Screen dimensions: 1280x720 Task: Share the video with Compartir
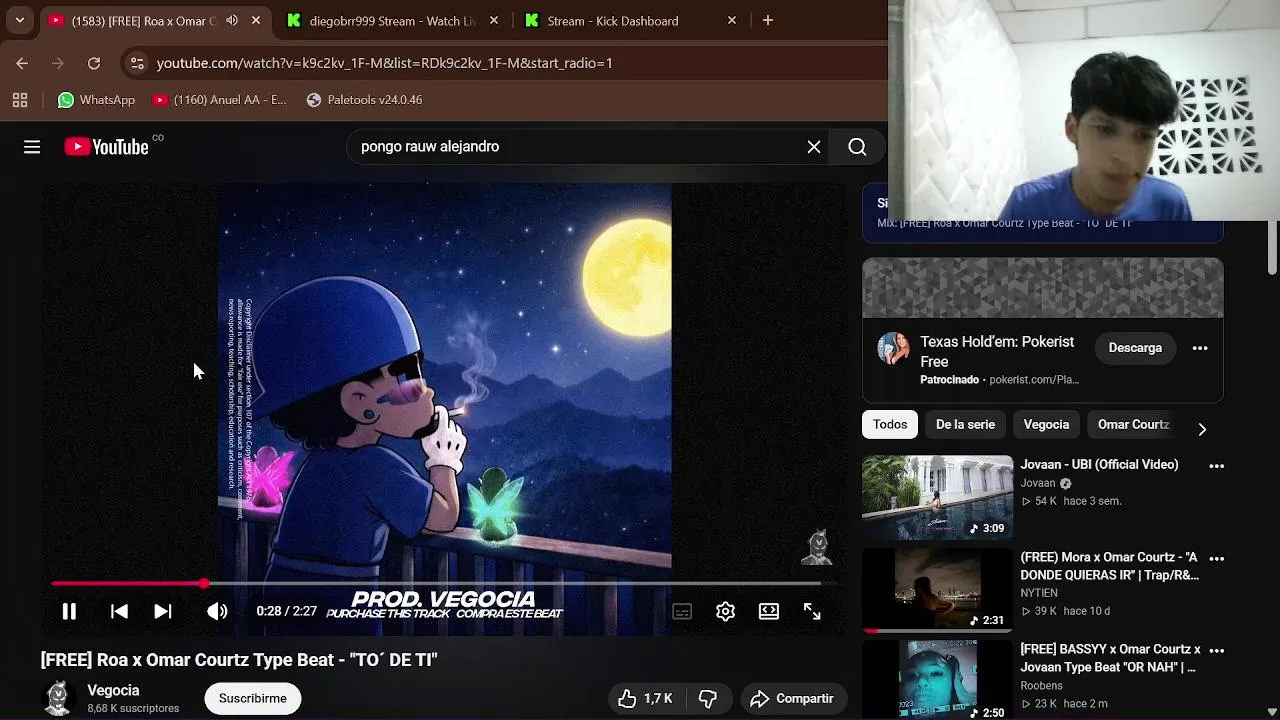pos(792,698)
